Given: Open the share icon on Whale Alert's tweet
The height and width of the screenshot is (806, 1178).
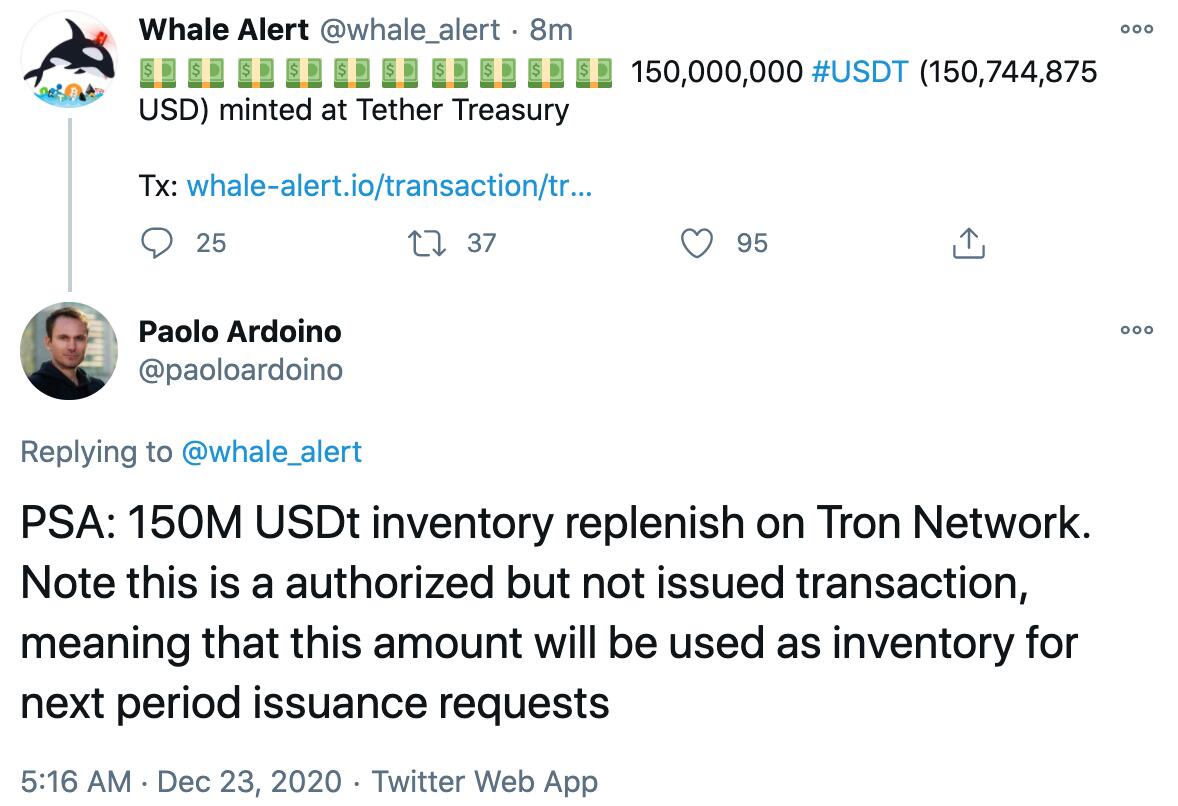Looking at the screenshot, I should tap(968, 242).
